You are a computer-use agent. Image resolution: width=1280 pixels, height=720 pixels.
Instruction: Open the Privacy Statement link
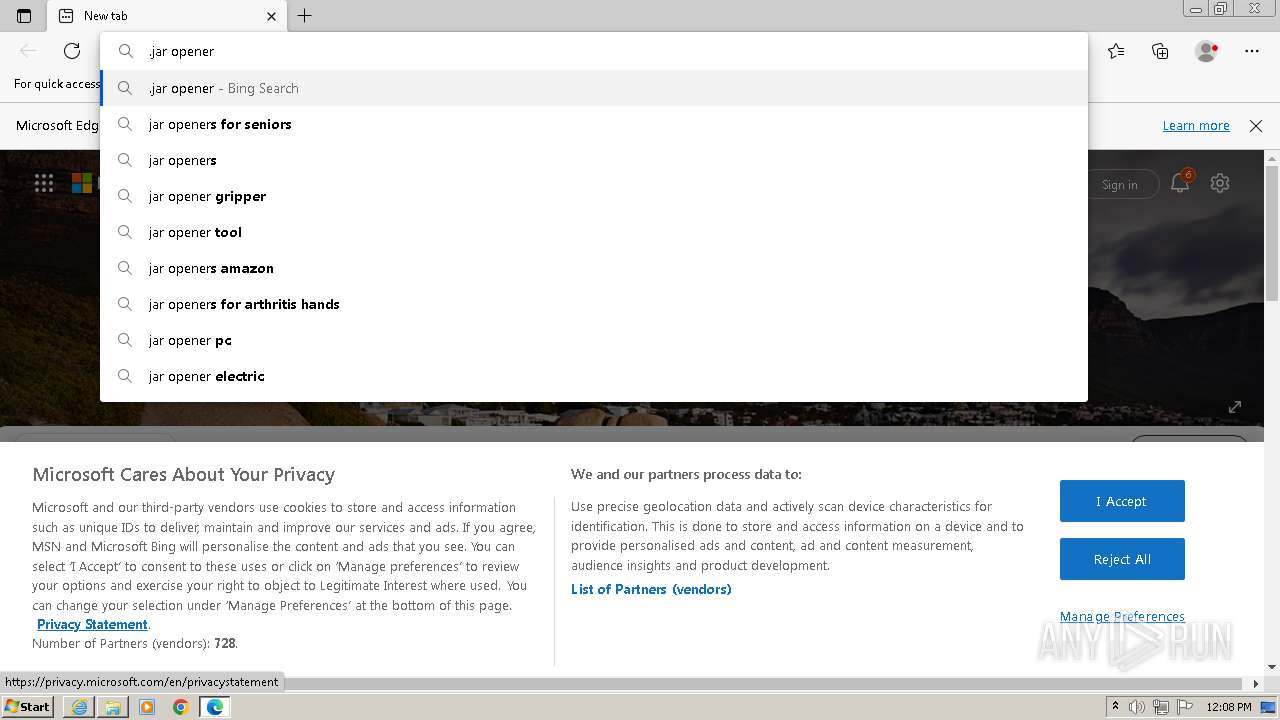[x=92, y=624]
